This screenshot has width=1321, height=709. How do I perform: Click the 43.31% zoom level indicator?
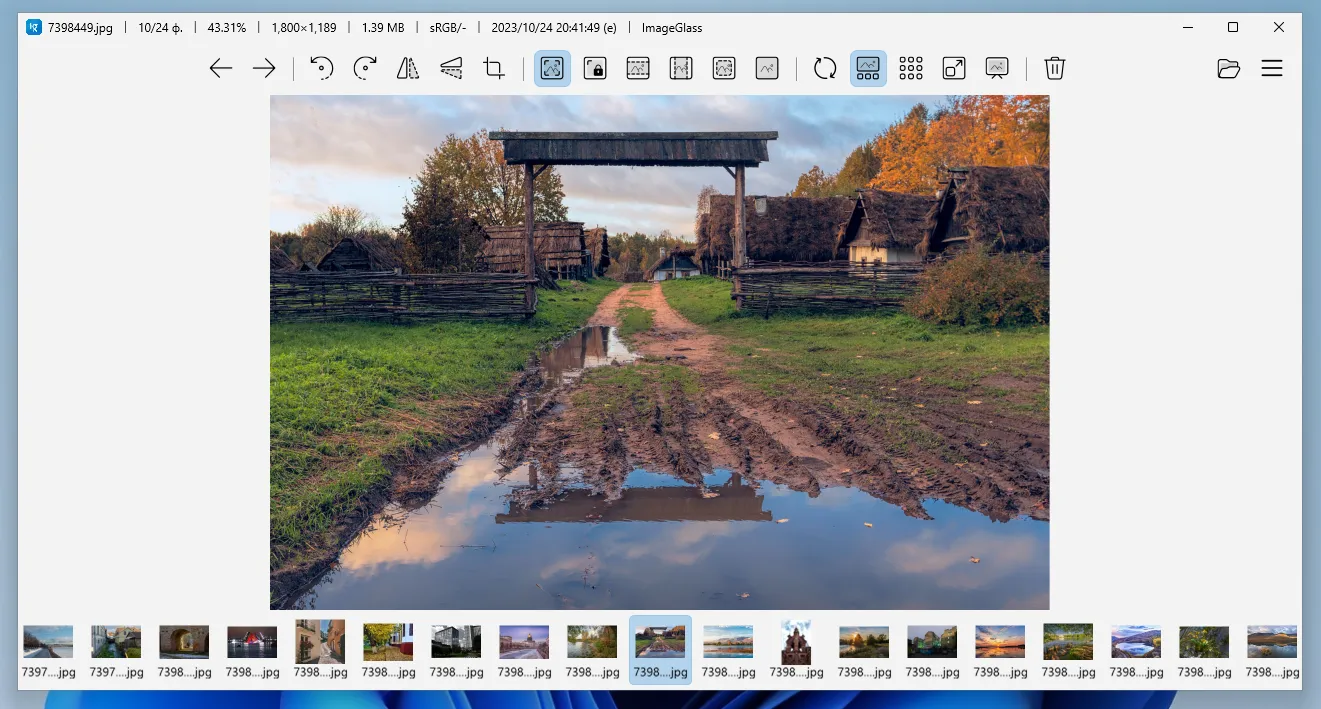[226, 28]
